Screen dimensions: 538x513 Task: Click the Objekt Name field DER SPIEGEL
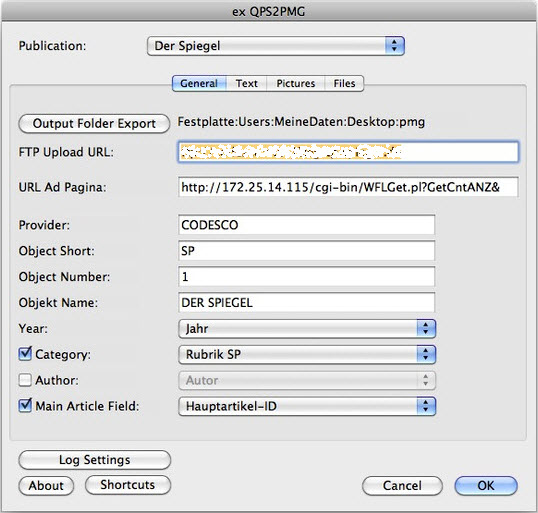point(306,303)
